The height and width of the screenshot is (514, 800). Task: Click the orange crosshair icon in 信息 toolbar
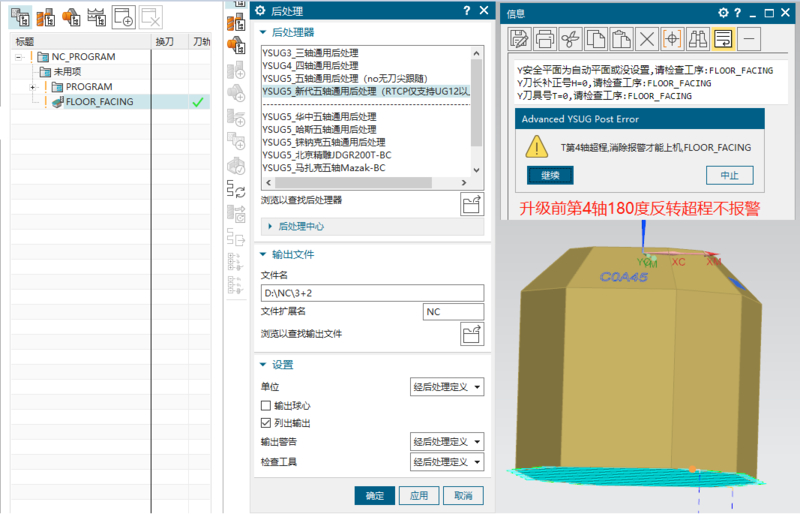[672, 39]
